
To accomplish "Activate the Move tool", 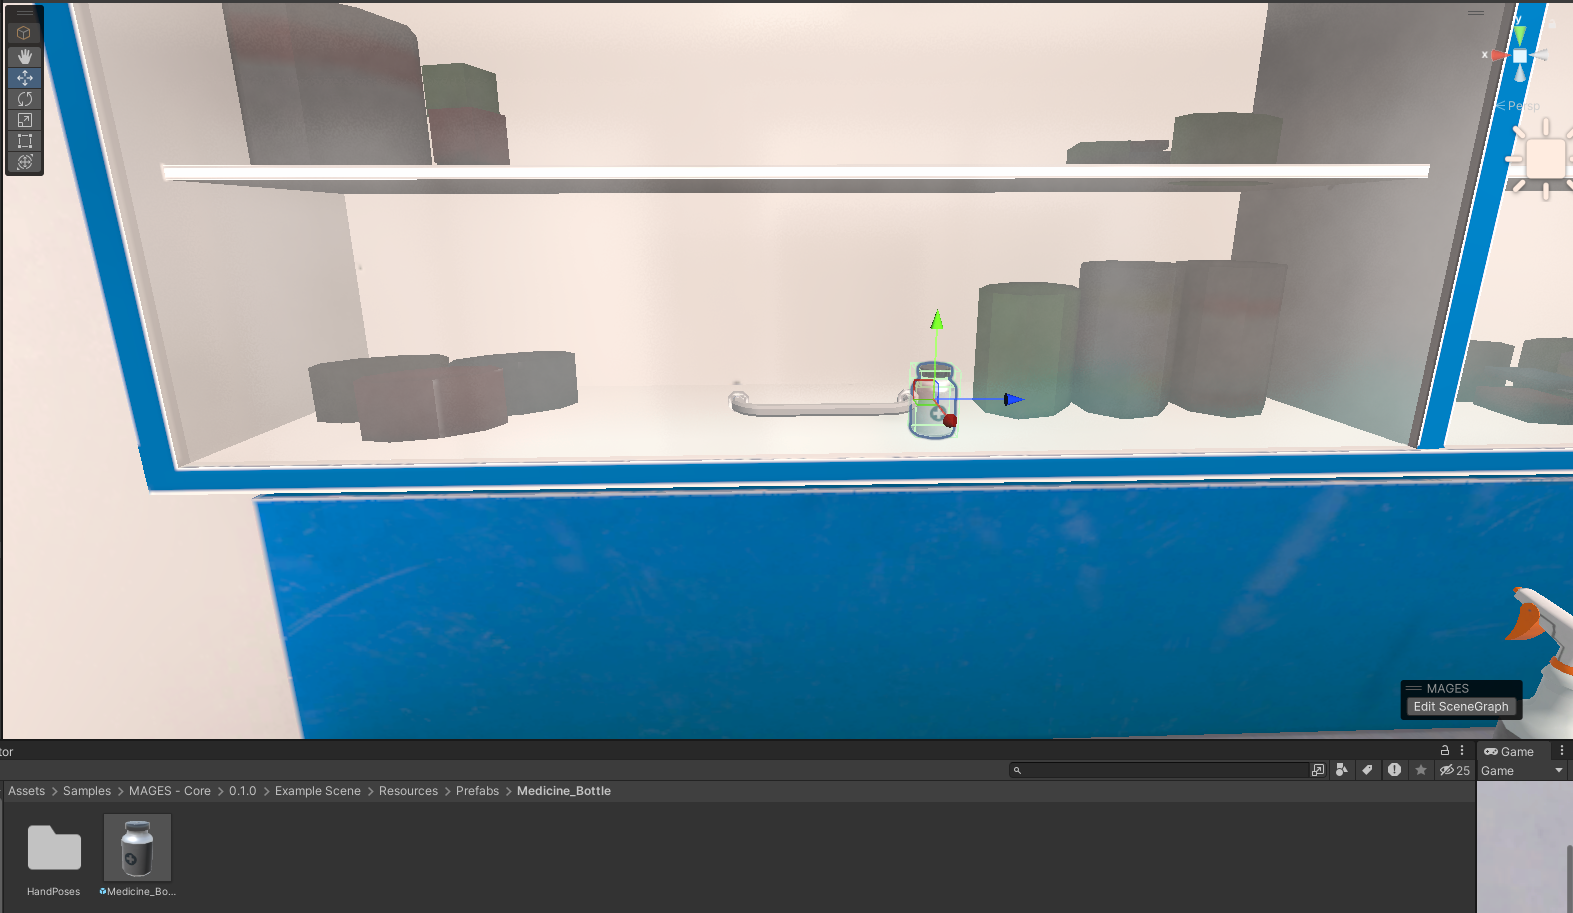I will 25,77.
